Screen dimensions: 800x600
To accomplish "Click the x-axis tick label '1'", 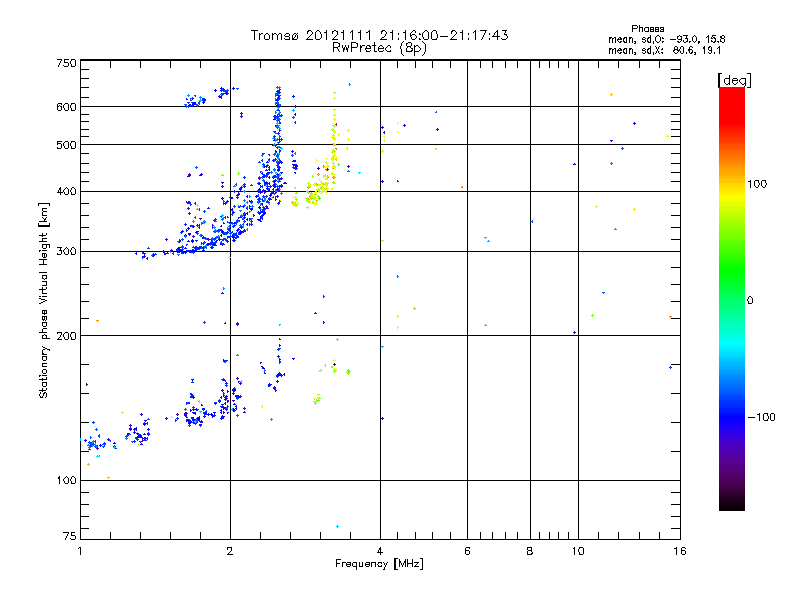I will [80, 551].
